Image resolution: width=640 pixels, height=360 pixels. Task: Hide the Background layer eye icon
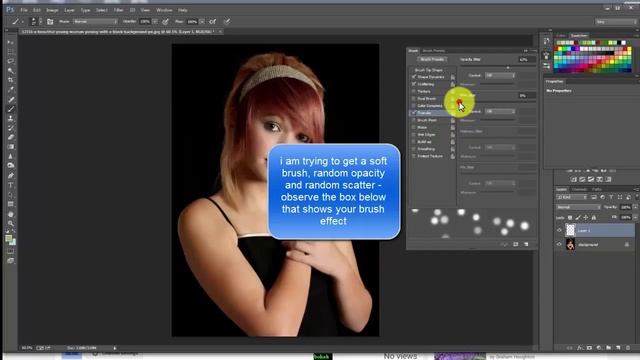pos(559,244)
